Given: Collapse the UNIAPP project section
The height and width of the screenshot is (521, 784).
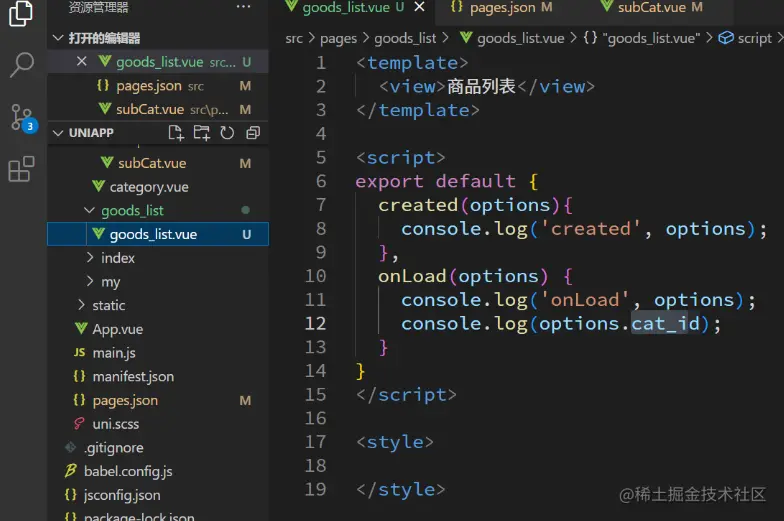Looking at the screenshot, I should coord(58,132).
